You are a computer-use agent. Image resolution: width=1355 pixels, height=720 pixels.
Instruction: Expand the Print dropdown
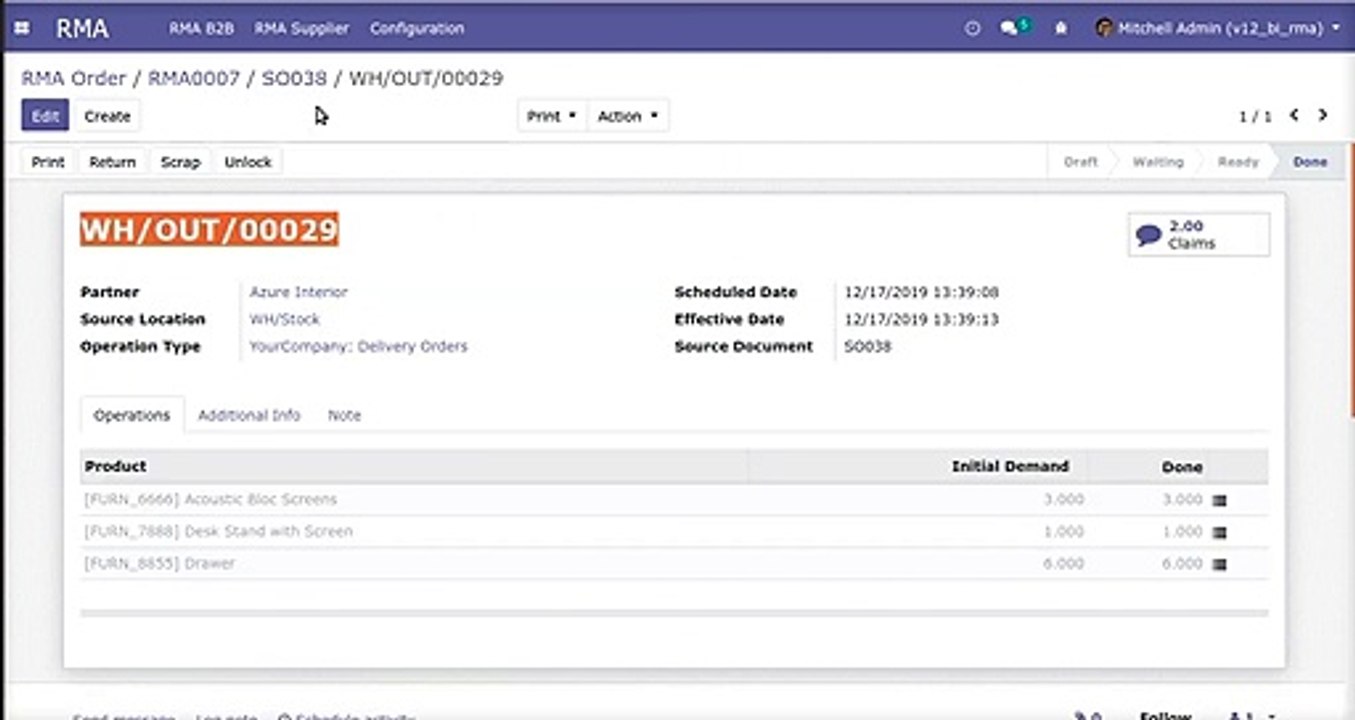pyautogui.click(x=552, y=116)
